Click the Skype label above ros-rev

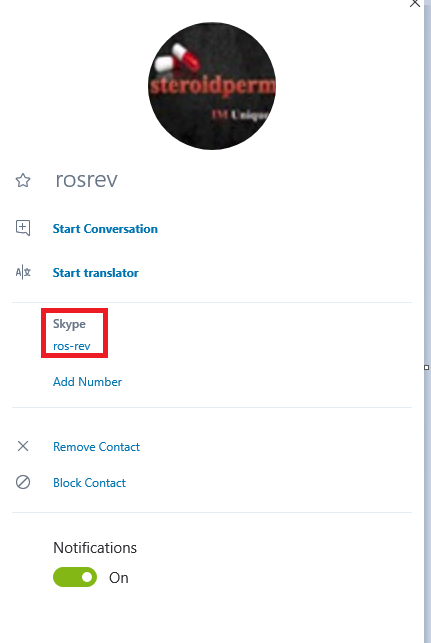pyautogui.click(x=69, y=324)
